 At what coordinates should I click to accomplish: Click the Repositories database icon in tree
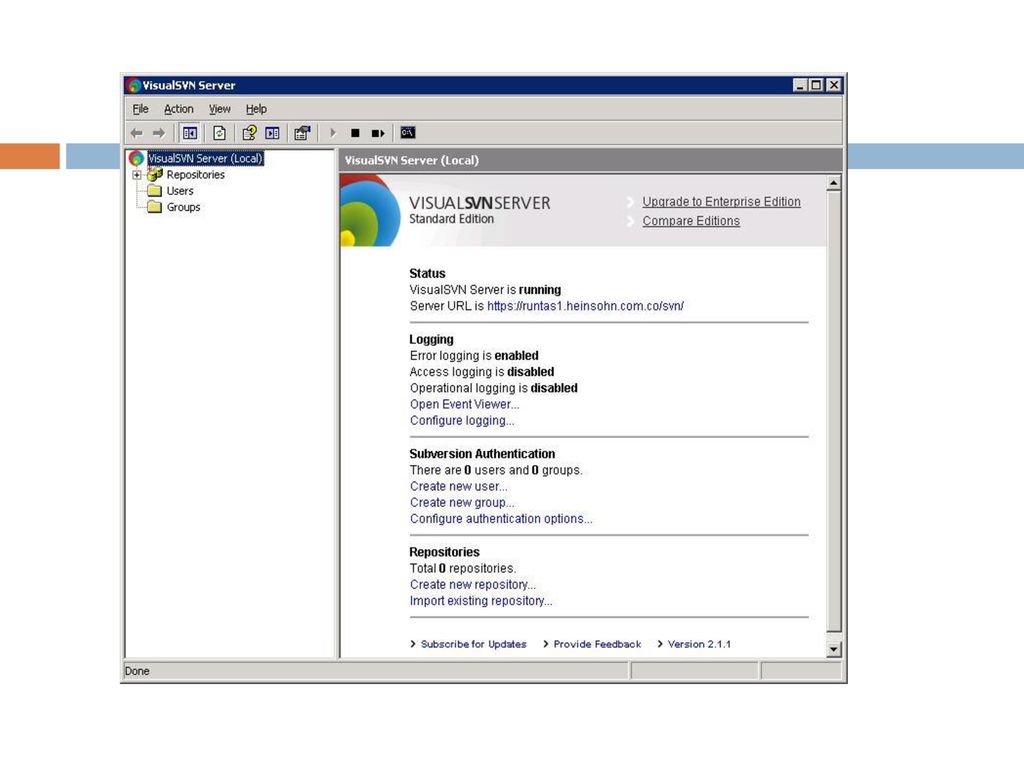tap(155, 174)
